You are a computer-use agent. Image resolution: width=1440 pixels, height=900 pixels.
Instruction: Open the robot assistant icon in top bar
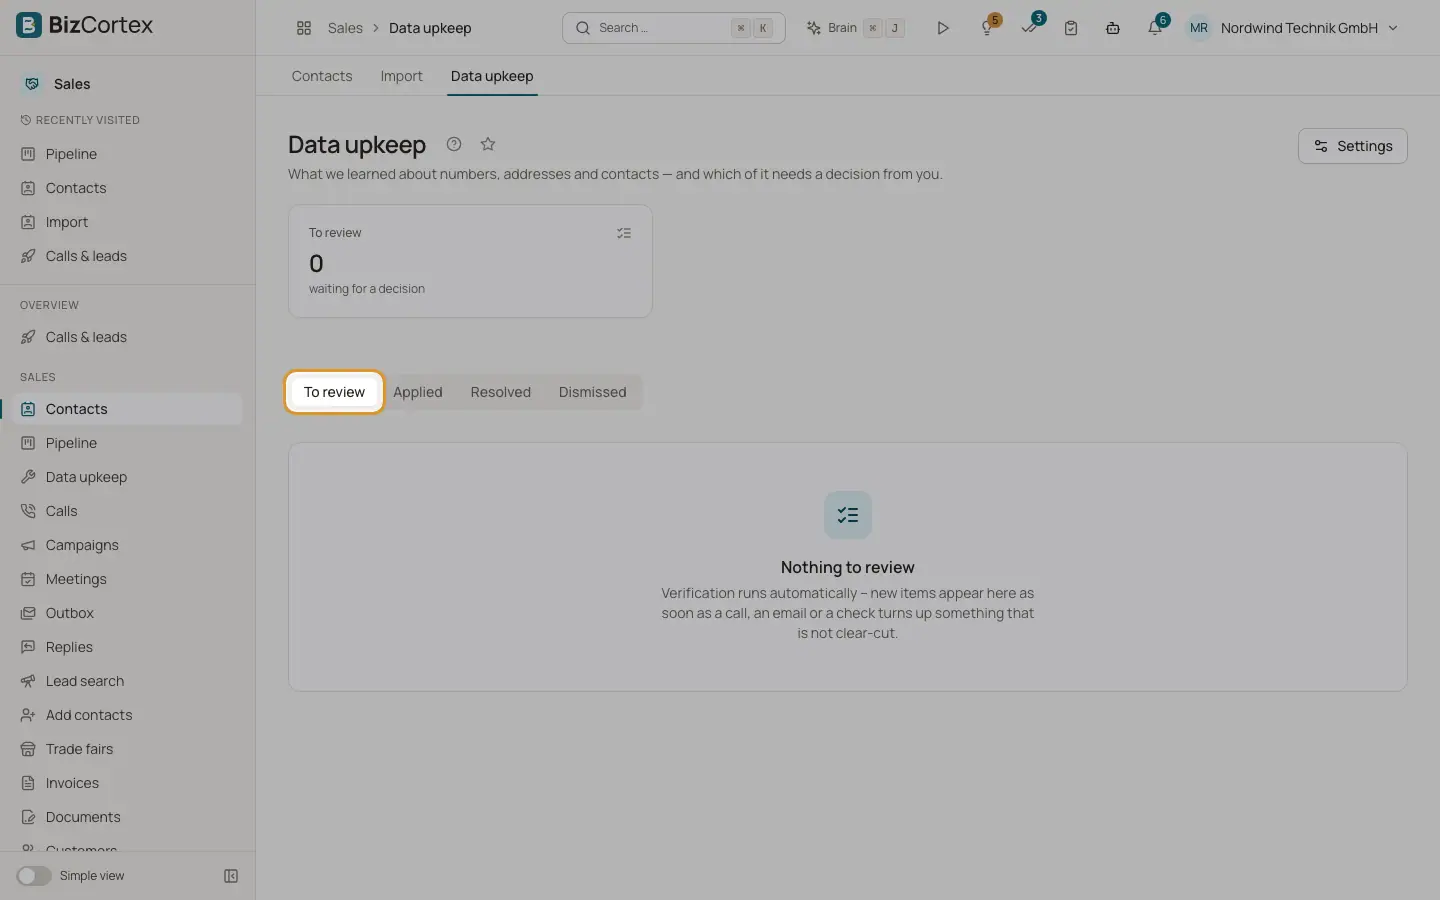[x=1113, y=28]
